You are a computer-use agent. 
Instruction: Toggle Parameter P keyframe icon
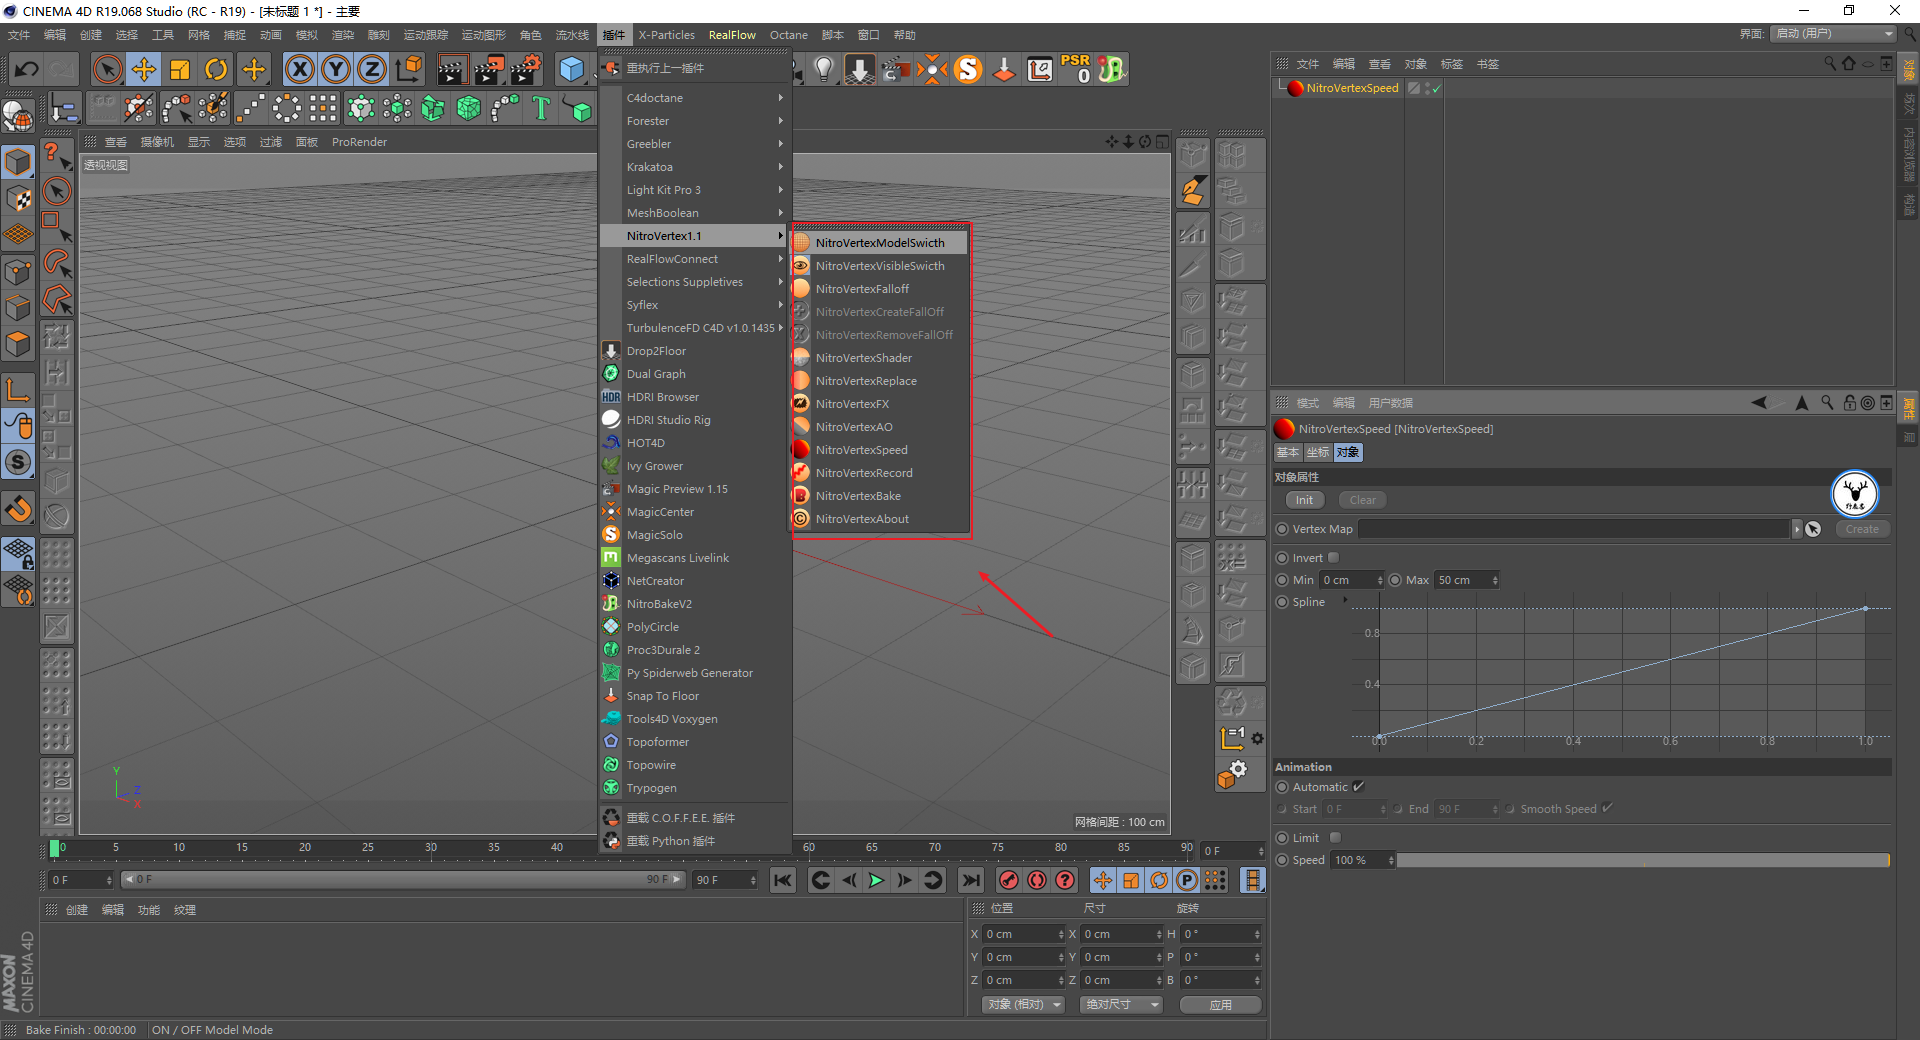point(1187,880)
